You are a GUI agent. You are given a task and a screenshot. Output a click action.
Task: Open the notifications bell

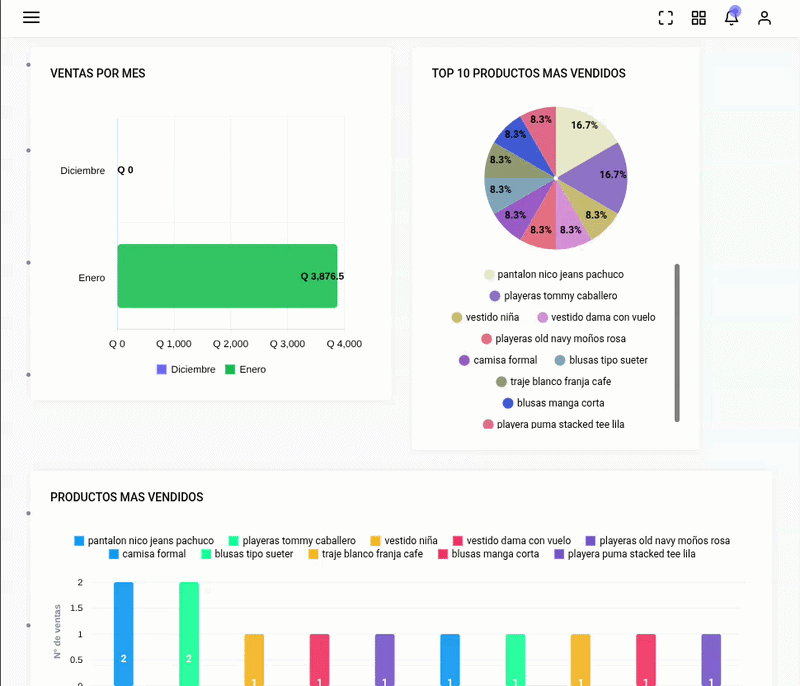pyautogui.click(x=731, y=18)
